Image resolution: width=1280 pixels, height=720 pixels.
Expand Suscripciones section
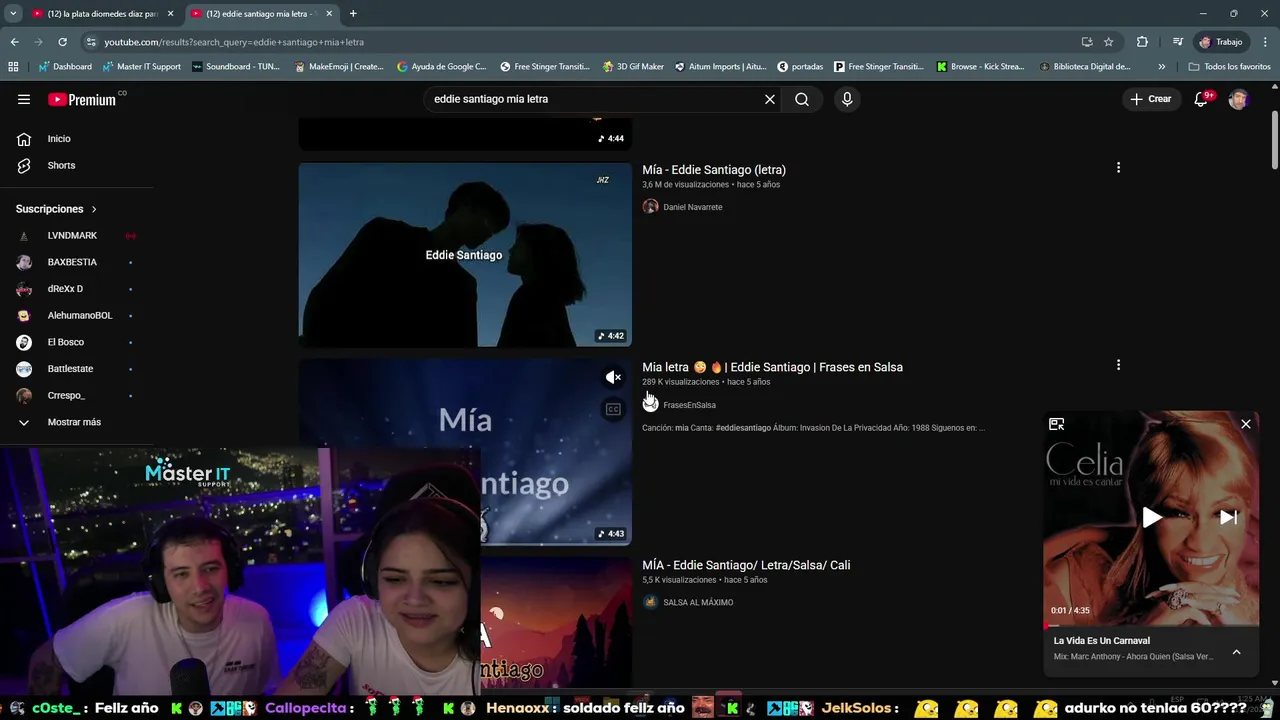[x=56, y=209]
